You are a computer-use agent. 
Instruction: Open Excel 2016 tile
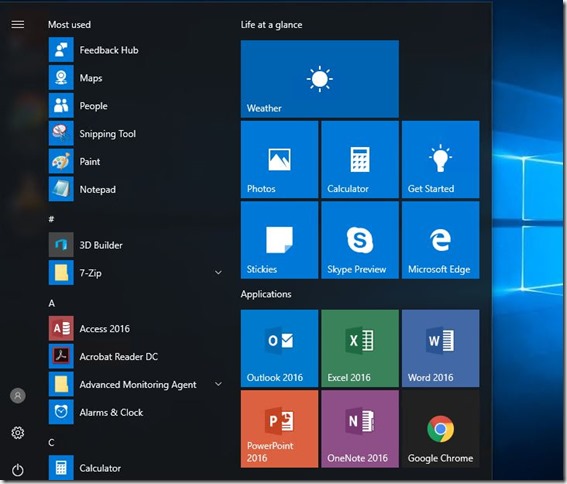click(x=360, y=348)
